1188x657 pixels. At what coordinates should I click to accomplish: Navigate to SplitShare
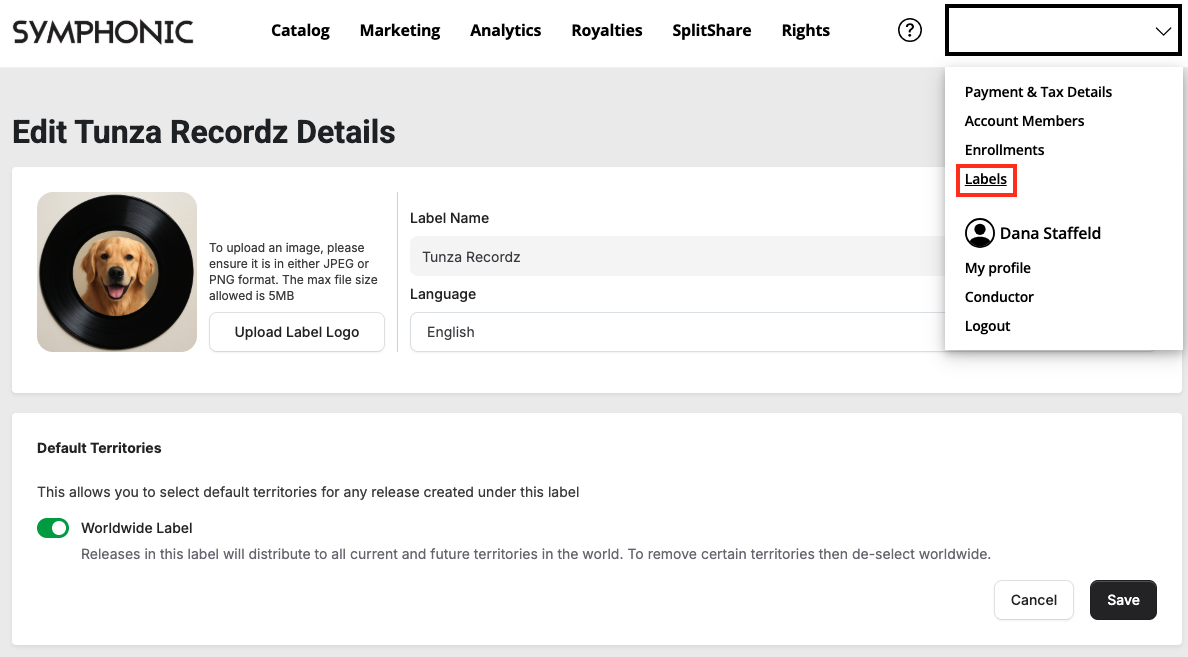(x=711, y=30)
